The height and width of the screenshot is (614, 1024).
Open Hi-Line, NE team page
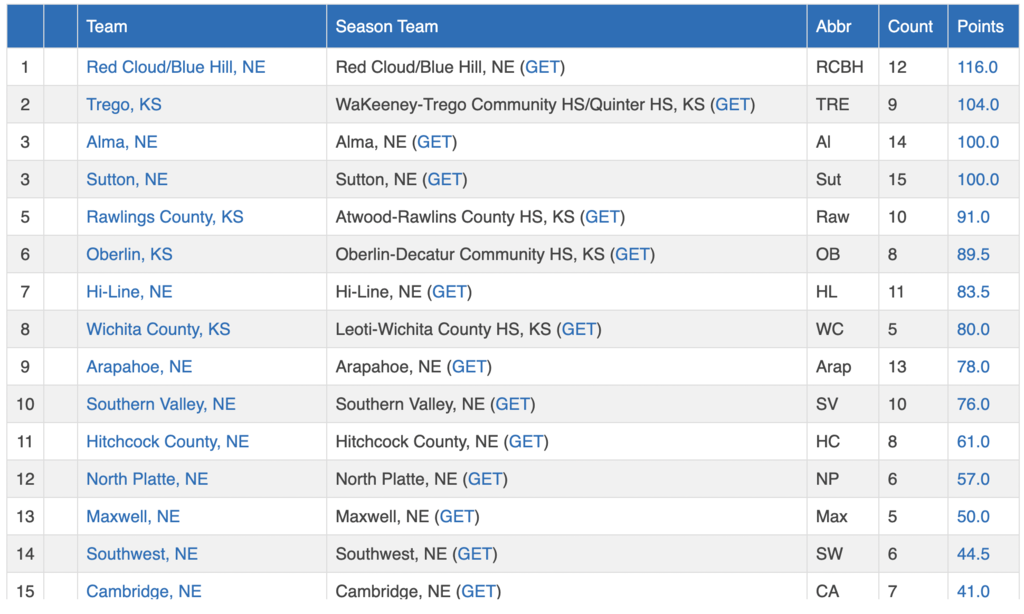point(129,292)
